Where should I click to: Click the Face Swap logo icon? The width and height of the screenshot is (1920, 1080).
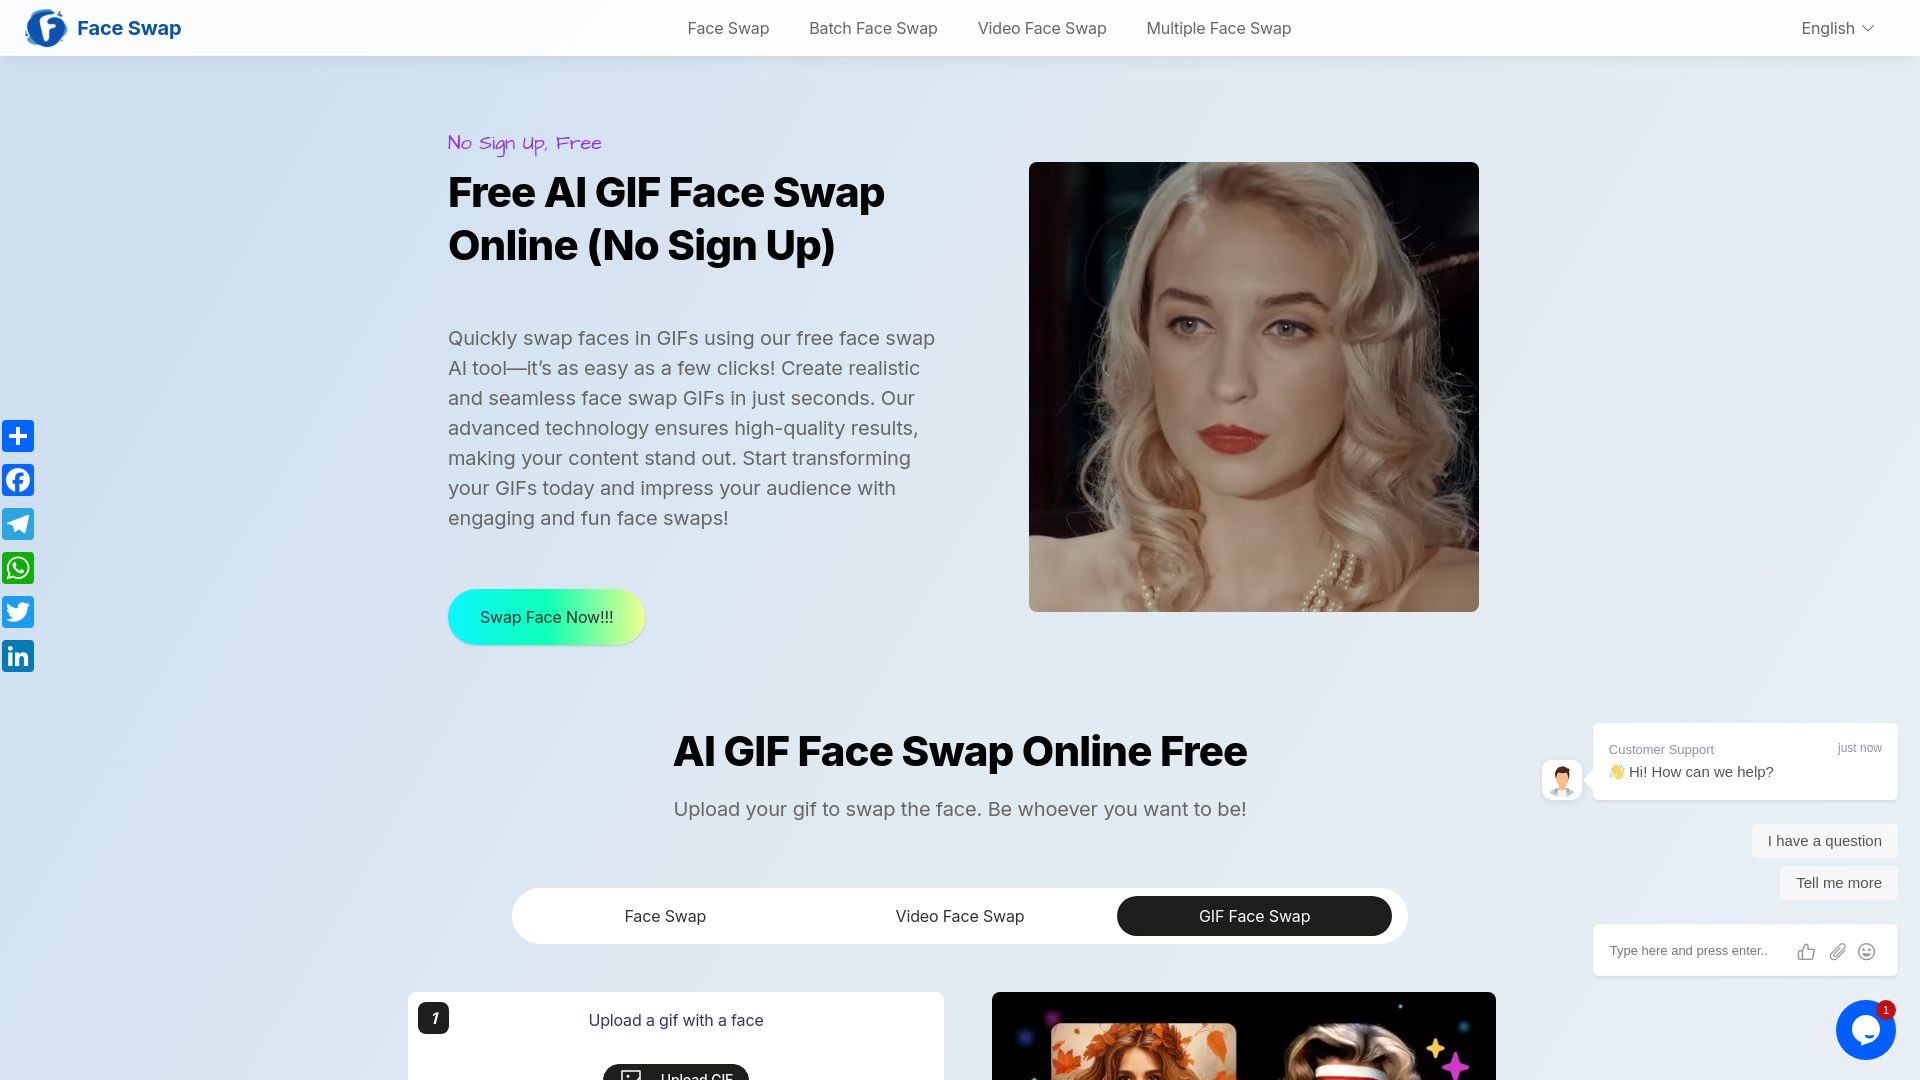point(46,28)
